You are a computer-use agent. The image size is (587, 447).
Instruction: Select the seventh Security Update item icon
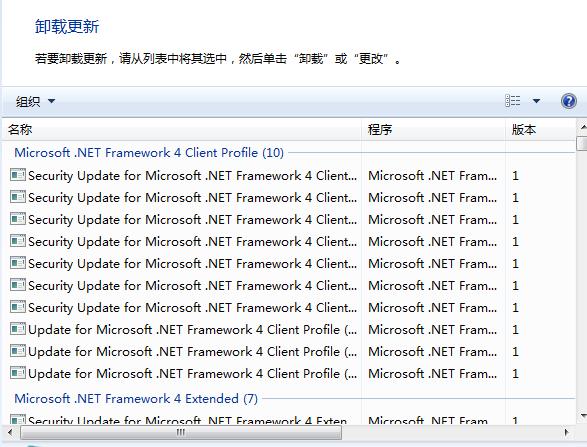tap(18, 307)
